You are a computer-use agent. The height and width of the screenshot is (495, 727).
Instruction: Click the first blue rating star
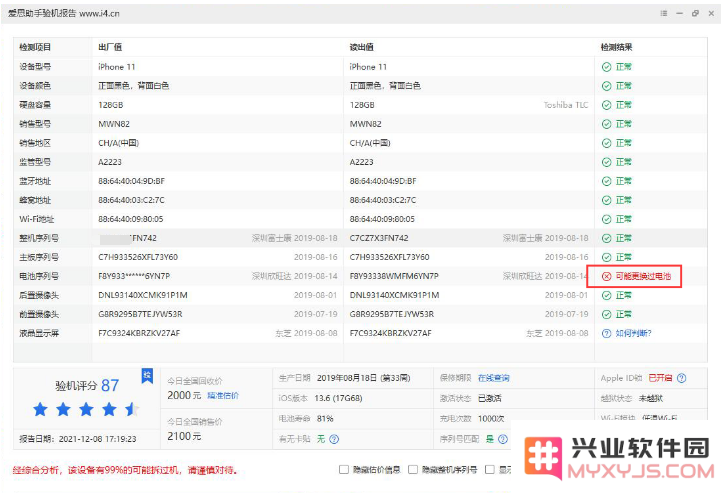(40, 409)
